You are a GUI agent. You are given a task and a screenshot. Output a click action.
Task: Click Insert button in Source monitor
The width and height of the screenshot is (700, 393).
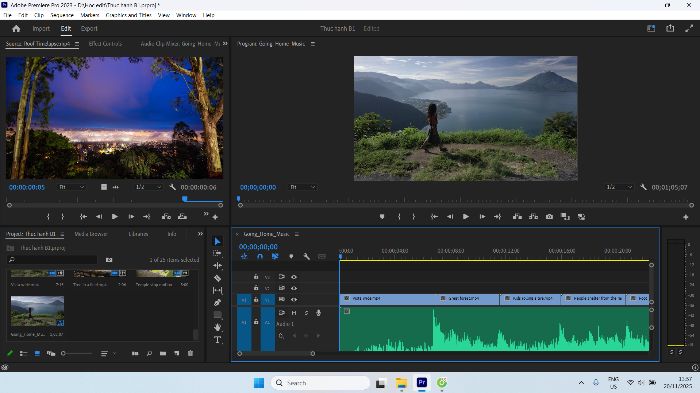(166, 217)
